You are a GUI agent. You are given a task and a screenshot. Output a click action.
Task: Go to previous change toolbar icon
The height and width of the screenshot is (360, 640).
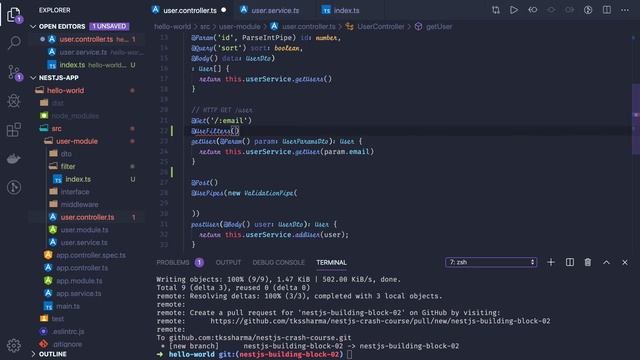(533, 10)
